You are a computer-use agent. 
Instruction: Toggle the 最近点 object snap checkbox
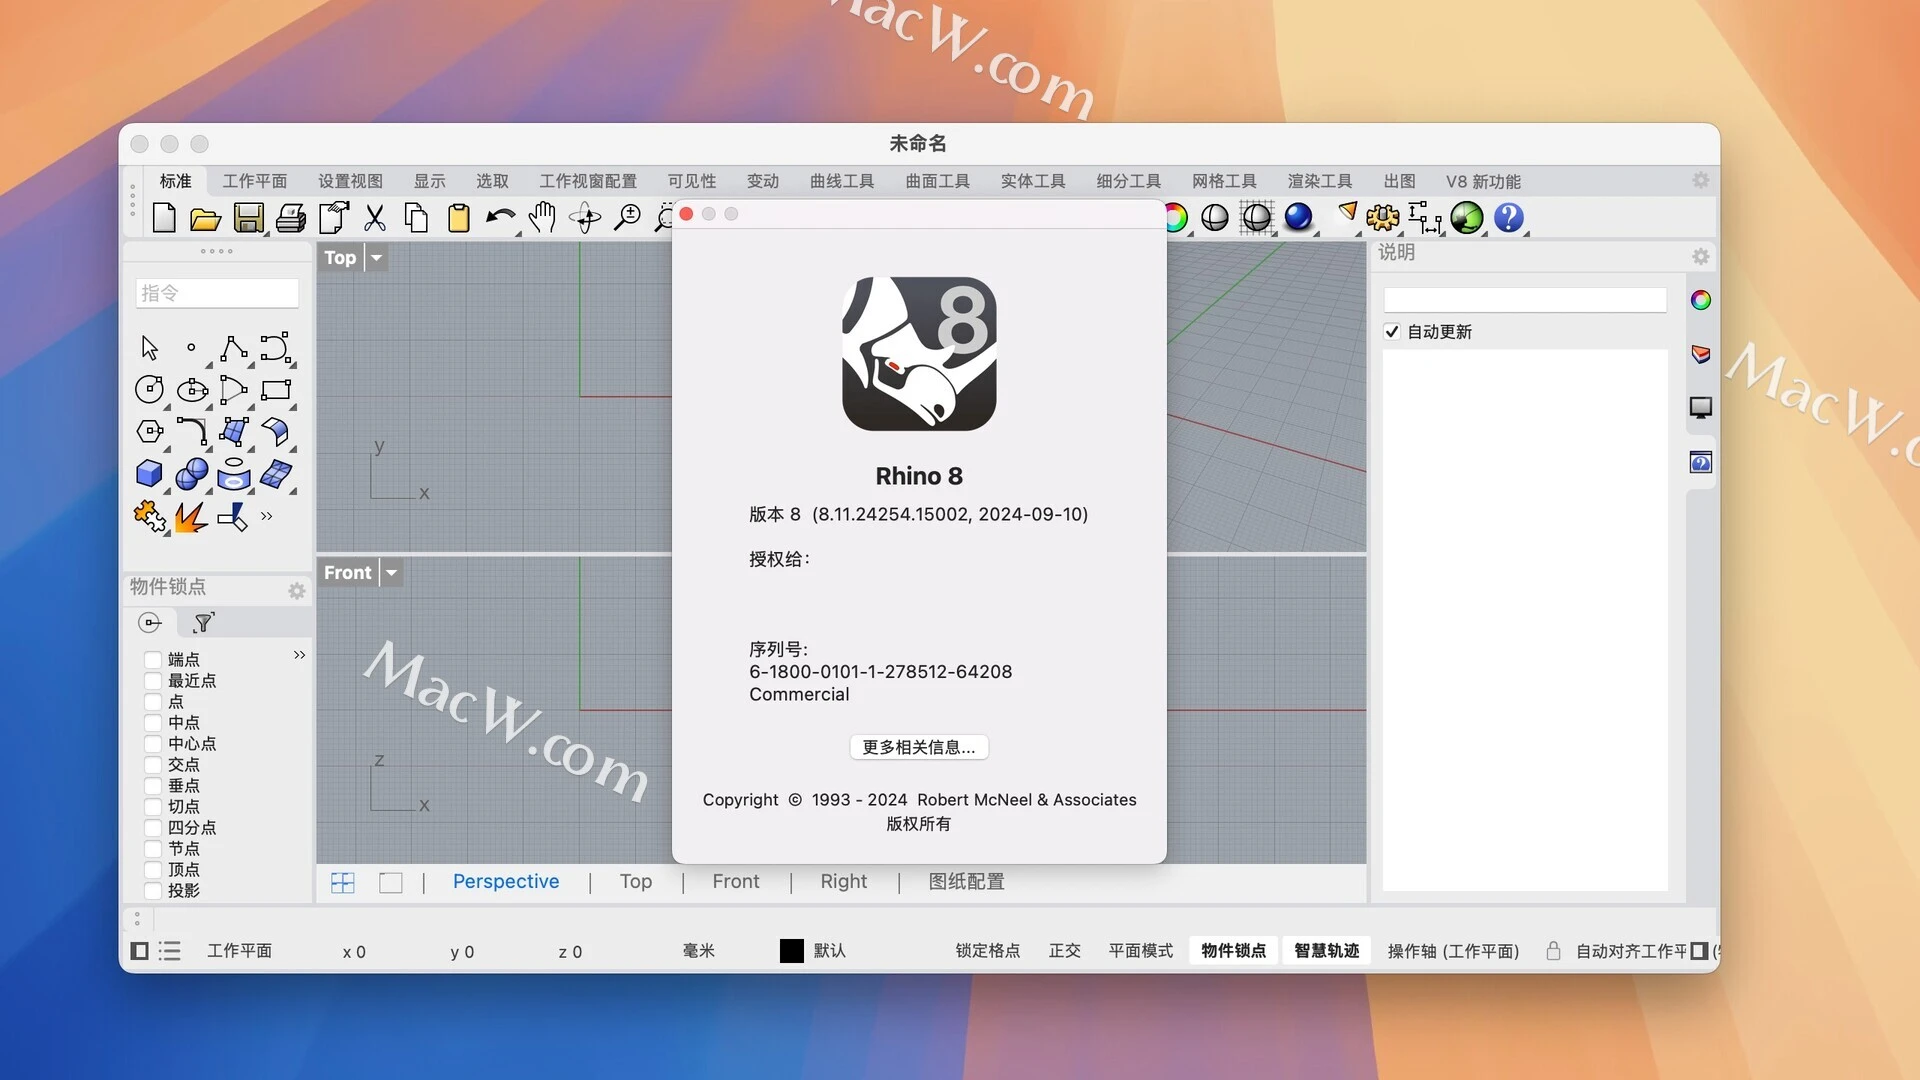(x=153, y=681)
